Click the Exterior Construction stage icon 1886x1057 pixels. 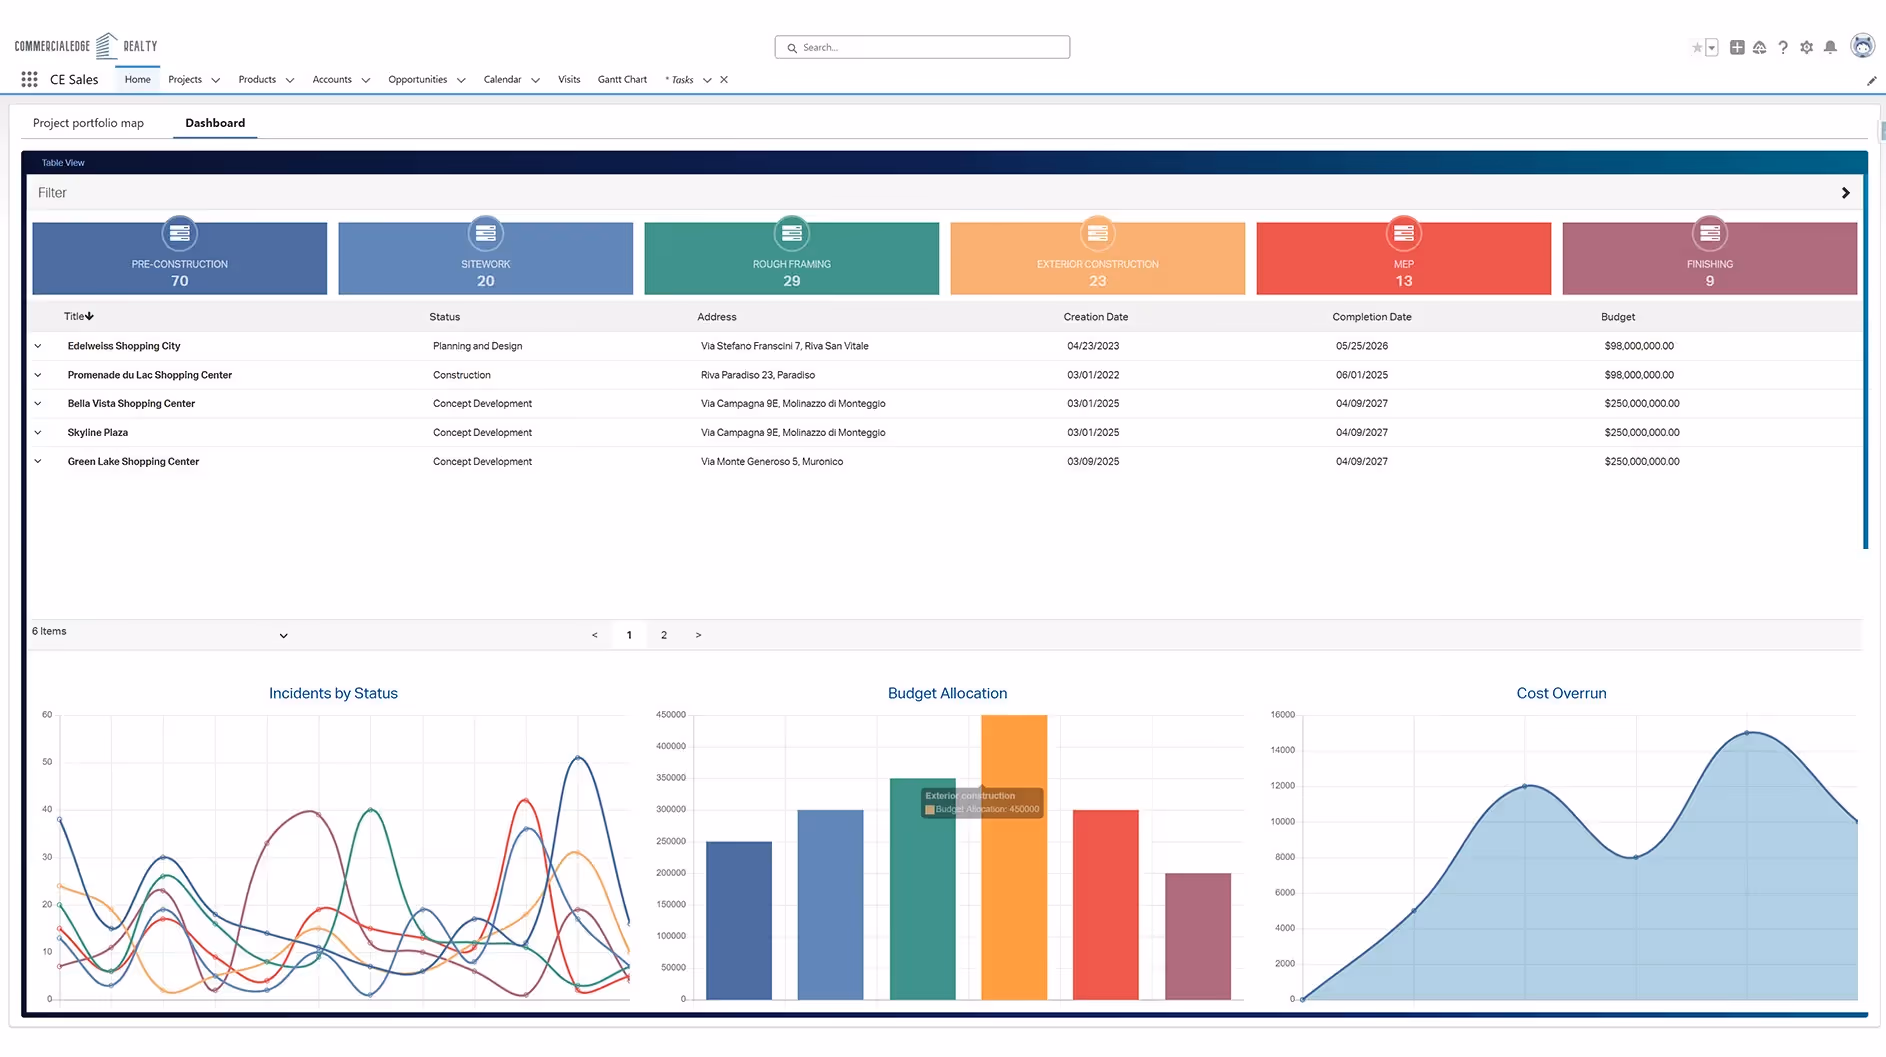1098,233
